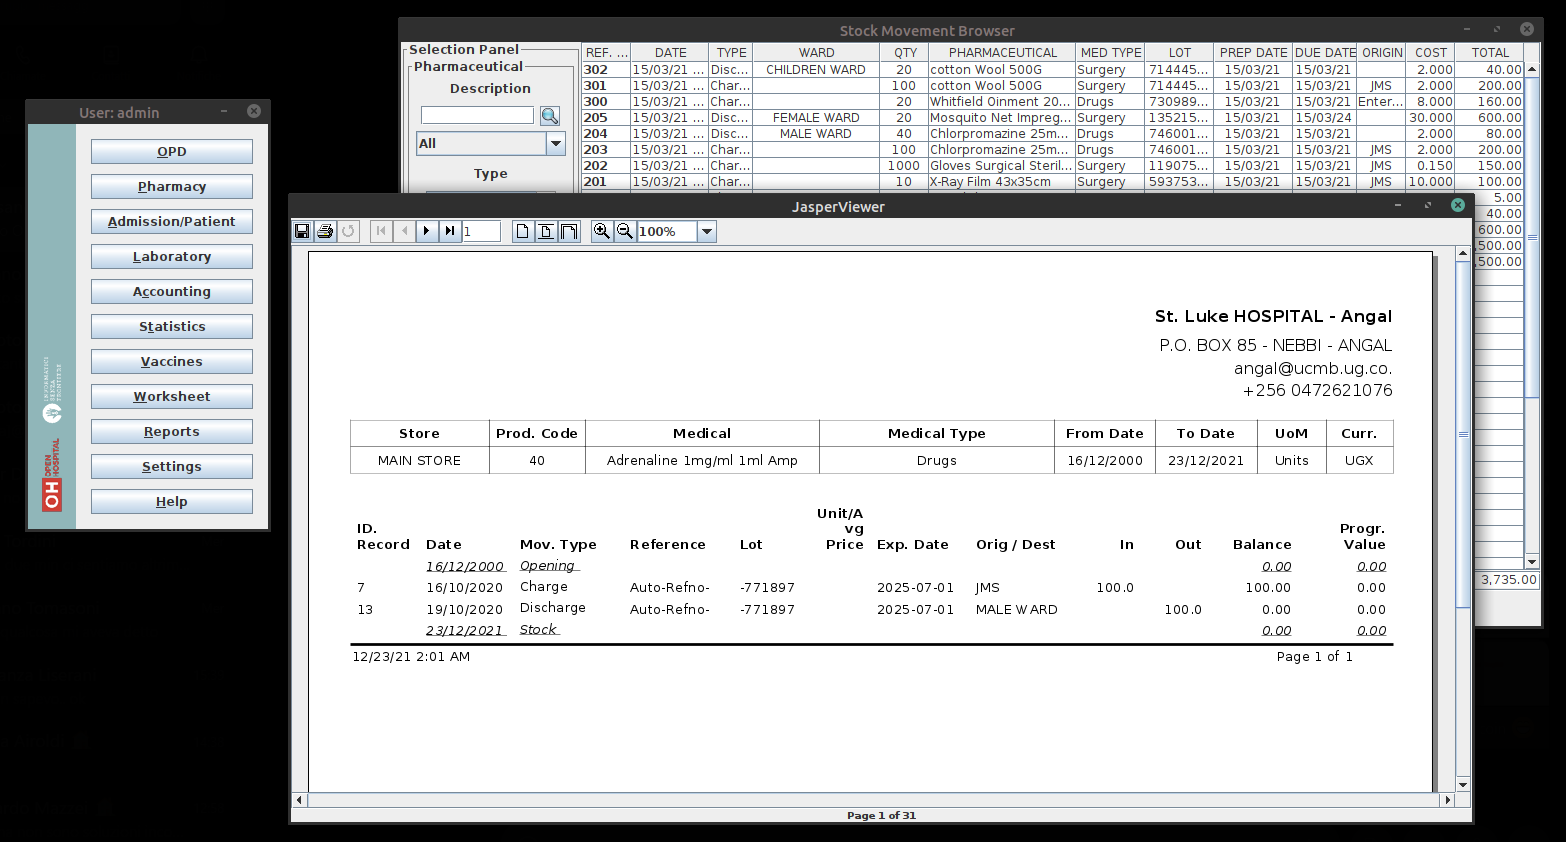
Task: Open the Pharmacy module
Action: tap(172, 187)
